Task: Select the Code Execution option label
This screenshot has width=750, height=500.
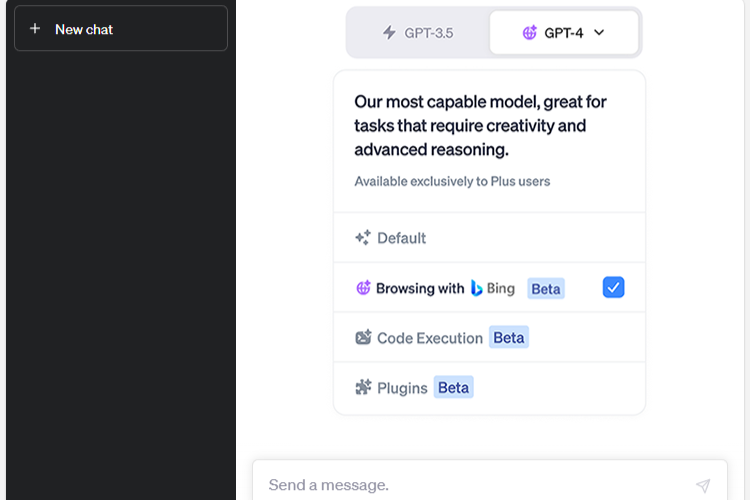Action: [430, 338]
